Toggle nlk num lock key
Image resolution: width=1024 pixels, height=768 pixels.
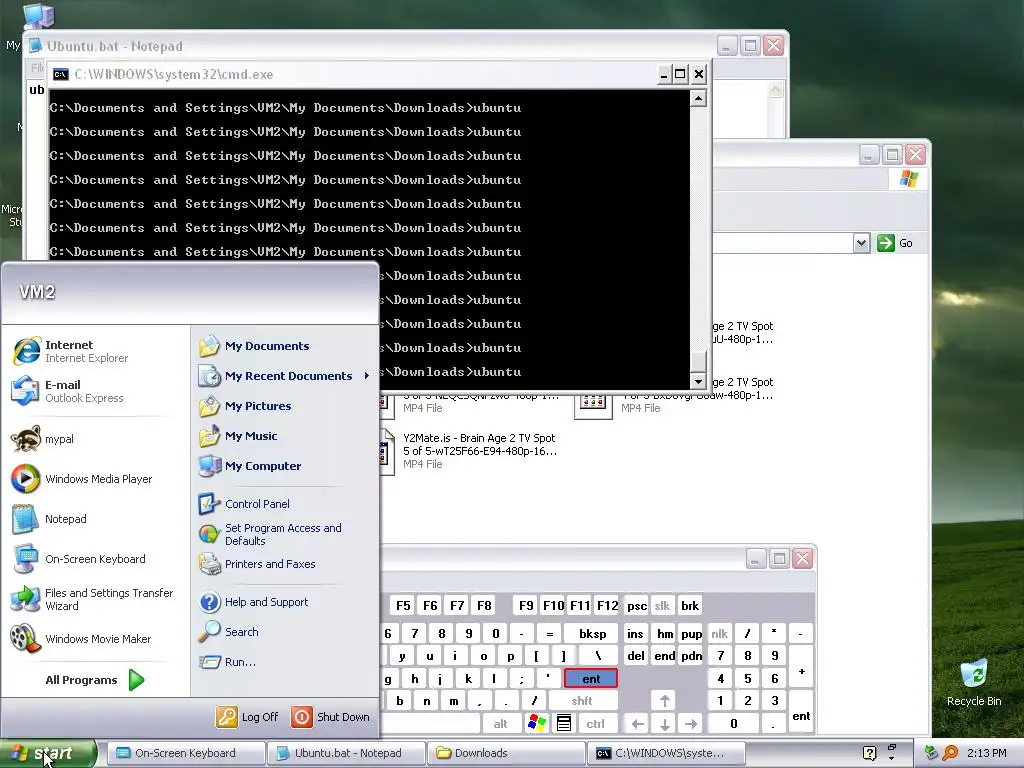720,633
